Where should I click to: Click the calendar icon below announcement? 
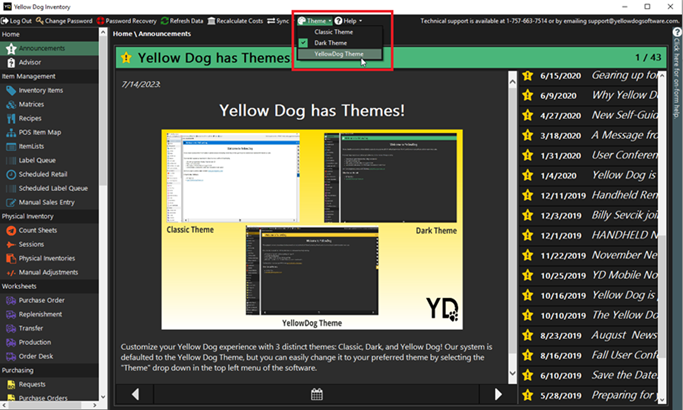(317, 394)
